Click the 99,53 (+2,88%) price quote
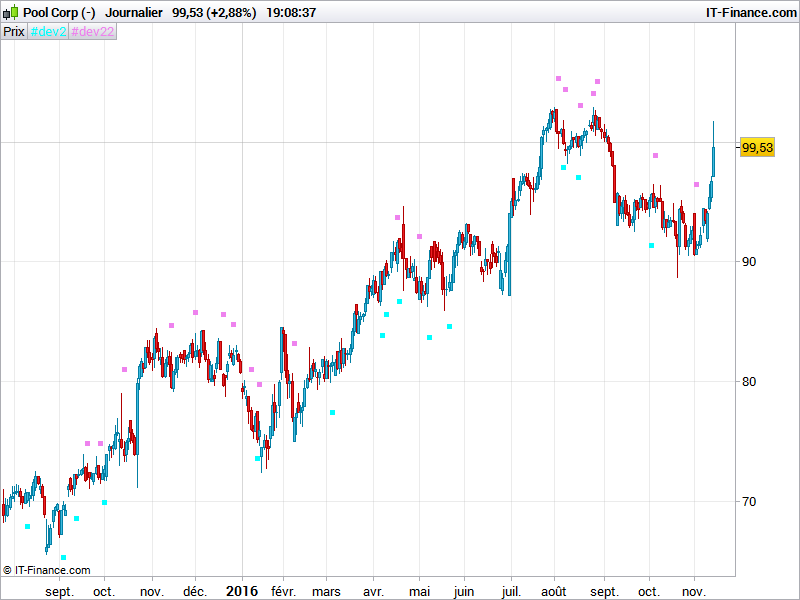The image size is (800, 600). click(214, 12)
